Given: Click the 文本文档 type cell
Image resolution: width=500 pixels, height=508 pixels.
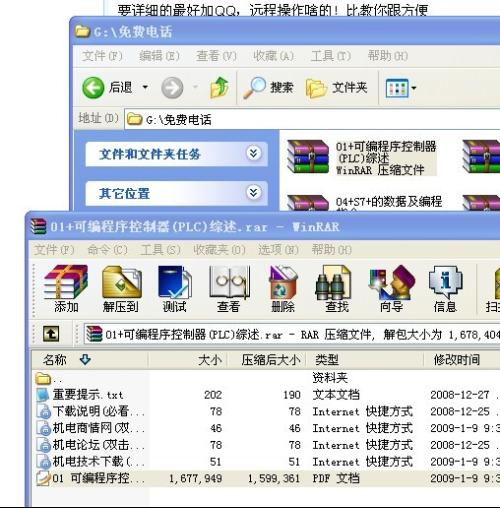Looking at the screenshot, I should 336,395.
